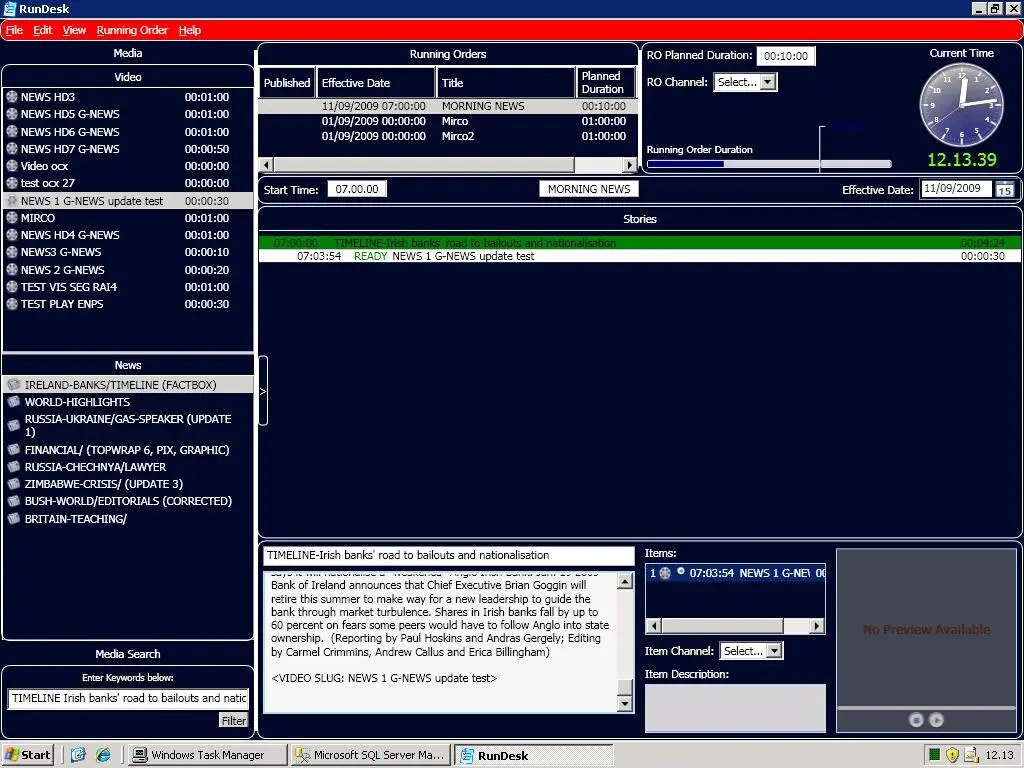The height and width of the screenshot is (768, 1024).
Task: Click the Internet Explorer quick launch icon
Action: [x=102, y=755]
